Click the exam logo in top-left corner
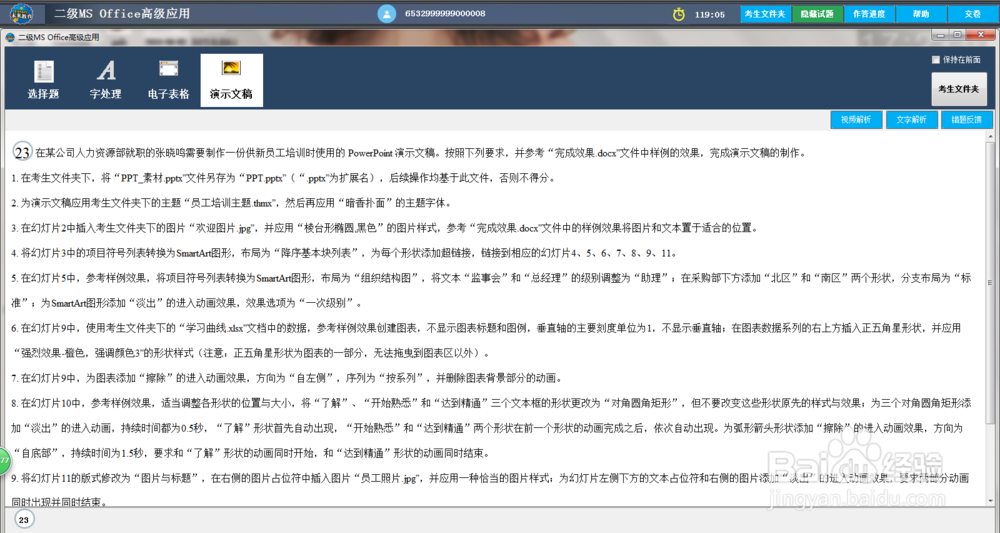Image resolution: width=1000 pixels, height=533 pixels. pos(22,13)
